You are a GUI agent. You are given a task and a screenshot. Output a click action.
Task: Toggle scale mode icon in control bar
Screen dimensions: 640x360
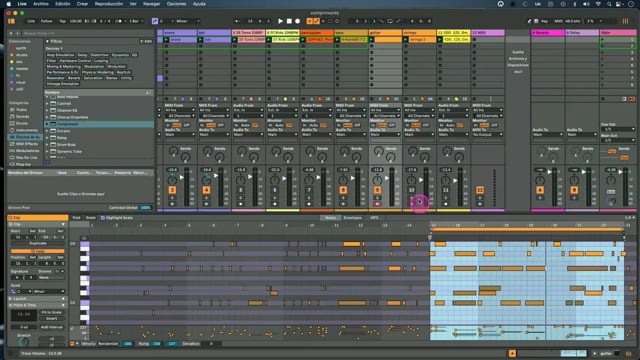pyautogui.click(x=155, y=21)
